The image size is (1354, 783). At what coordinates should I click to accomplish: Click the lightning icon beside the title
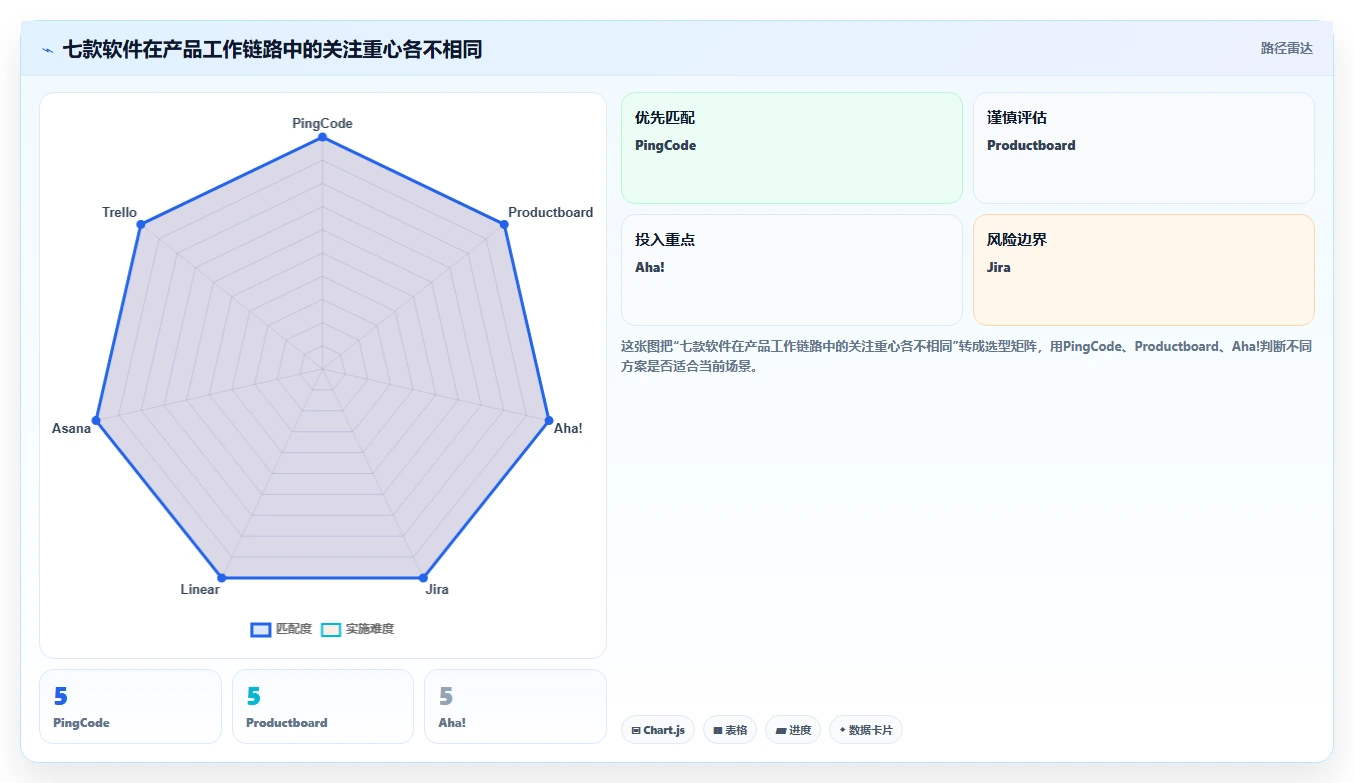(x=48, y=49)
